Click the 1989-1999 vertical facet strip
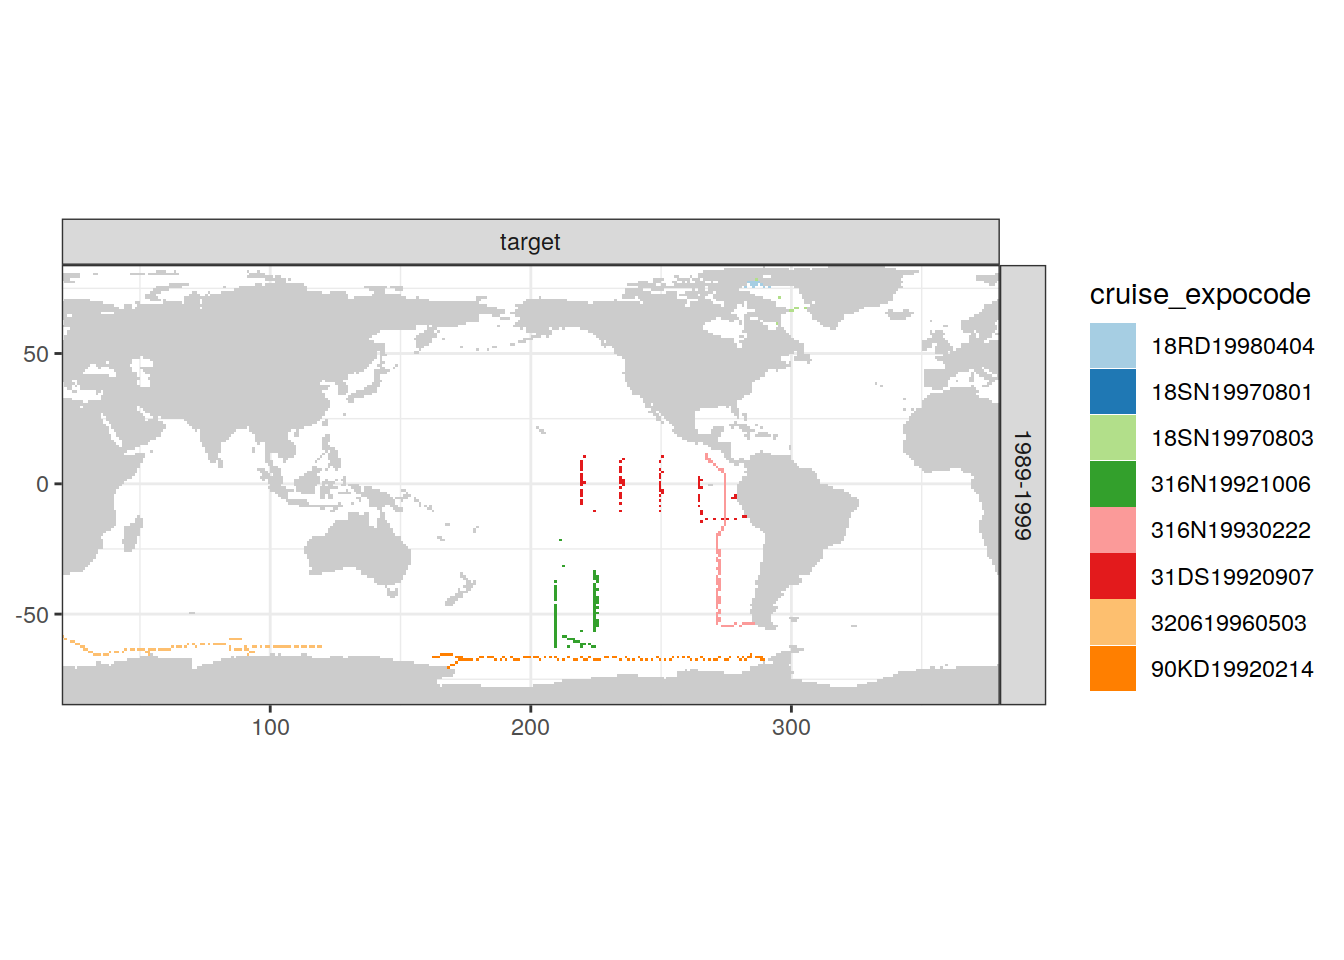Screen dimensions: 1344x960 (1022, 485)
